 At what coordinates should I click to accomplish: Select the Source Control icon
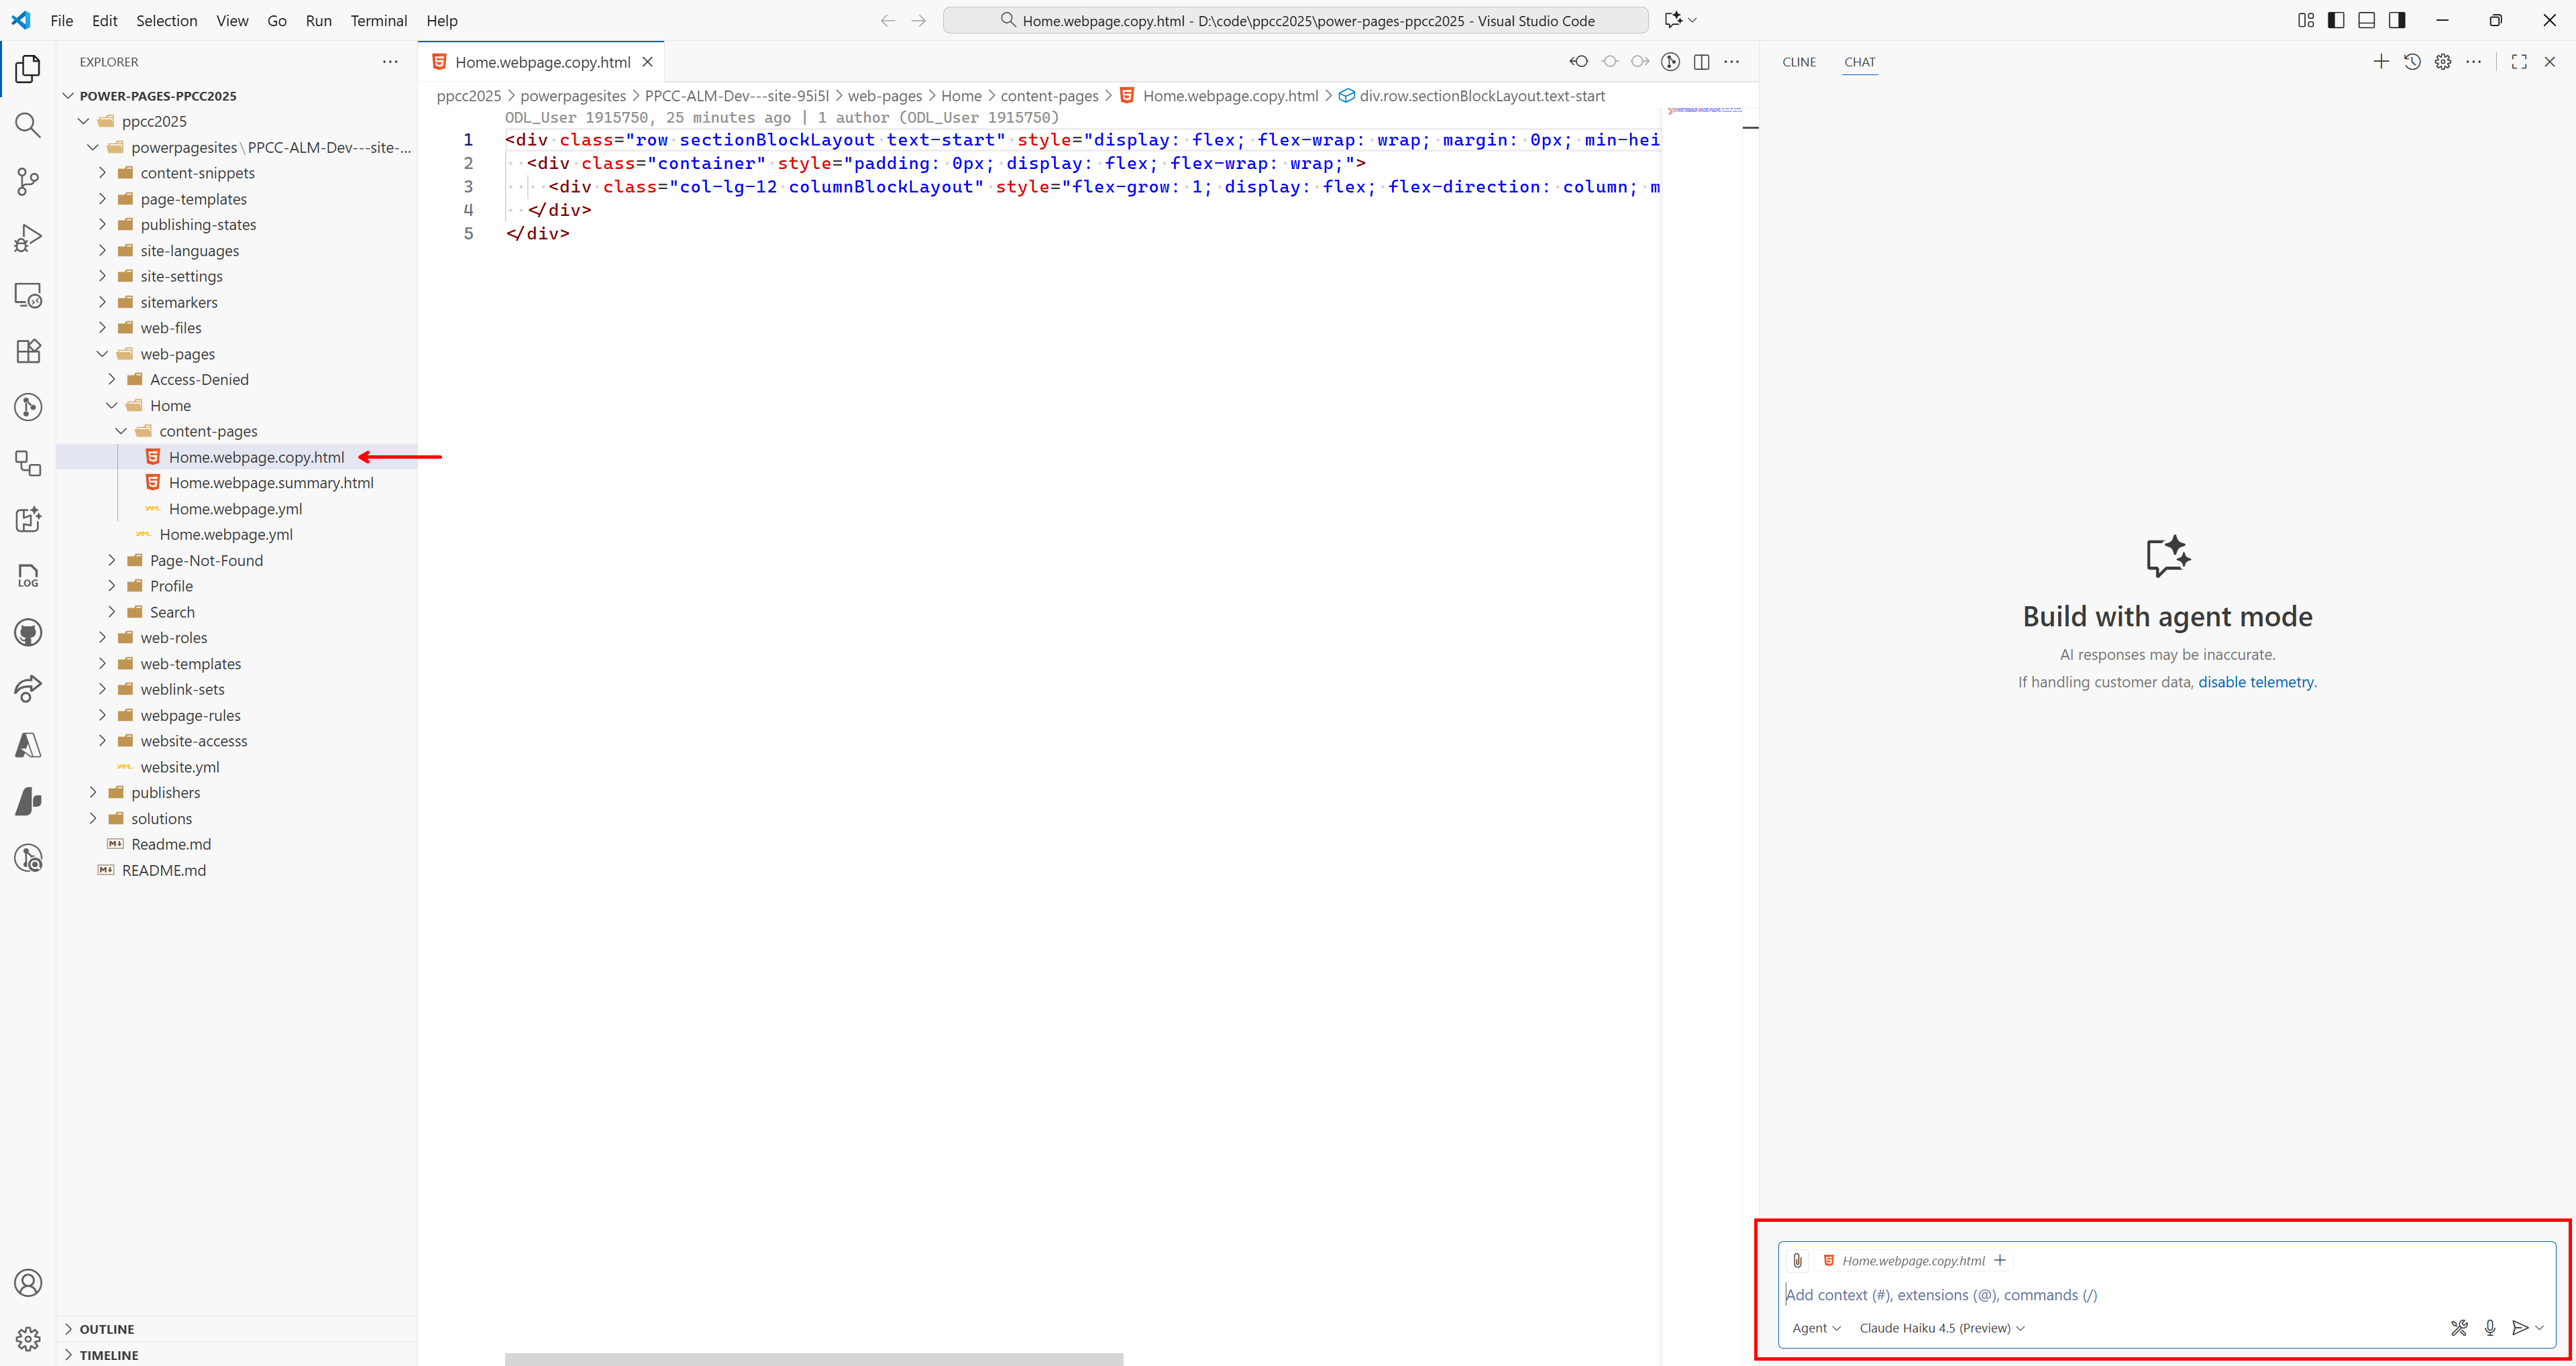pyautogui.click(x=27, y=181)
